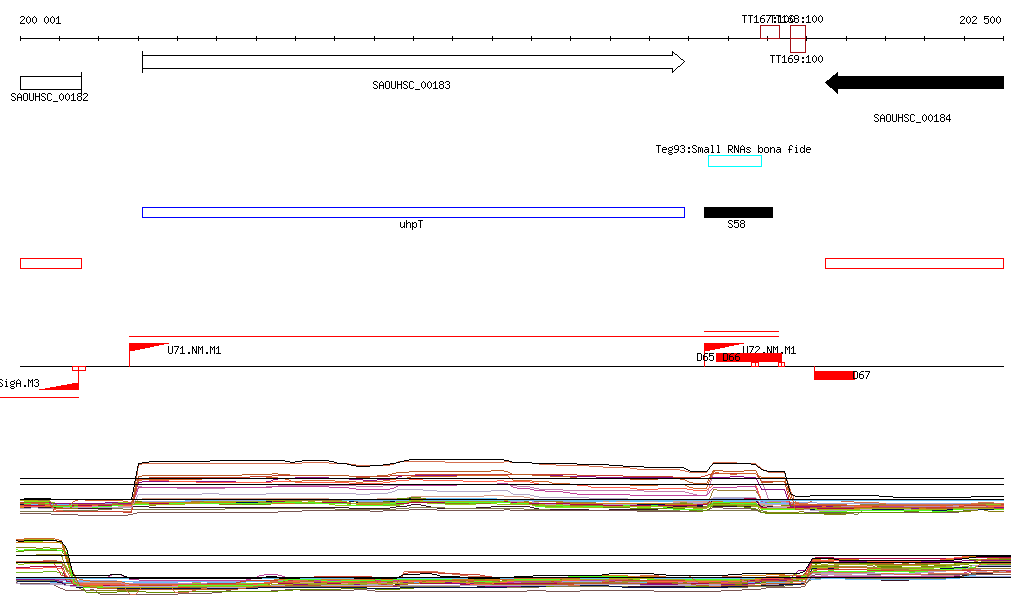Click the SAOUHSC_00183 label text
The width and height of the screenshot is (1024, 611).
pyautogui.click(x=411, y=86)
